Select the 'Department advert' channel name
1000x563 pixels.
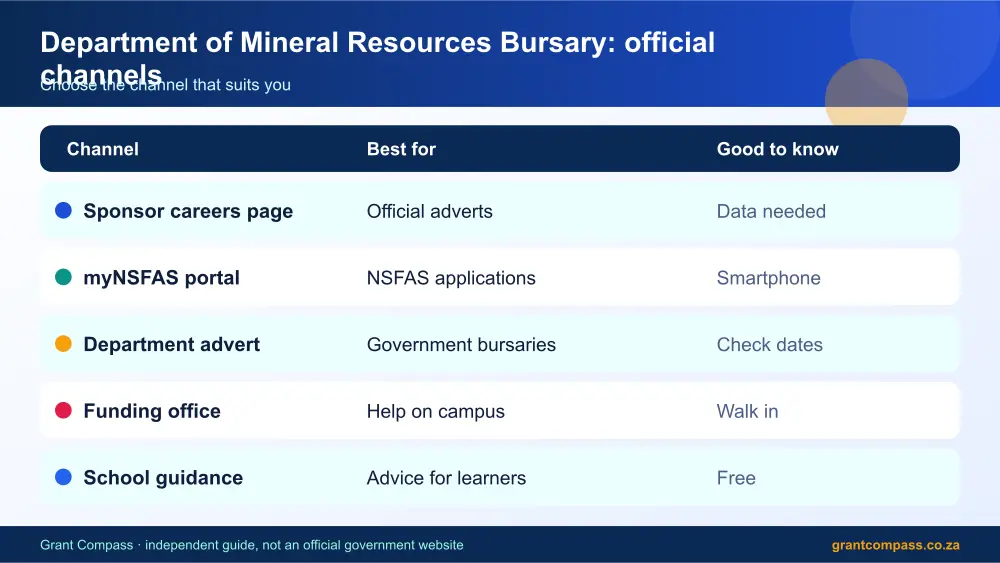pyautogui.click(x=172, y=344)
